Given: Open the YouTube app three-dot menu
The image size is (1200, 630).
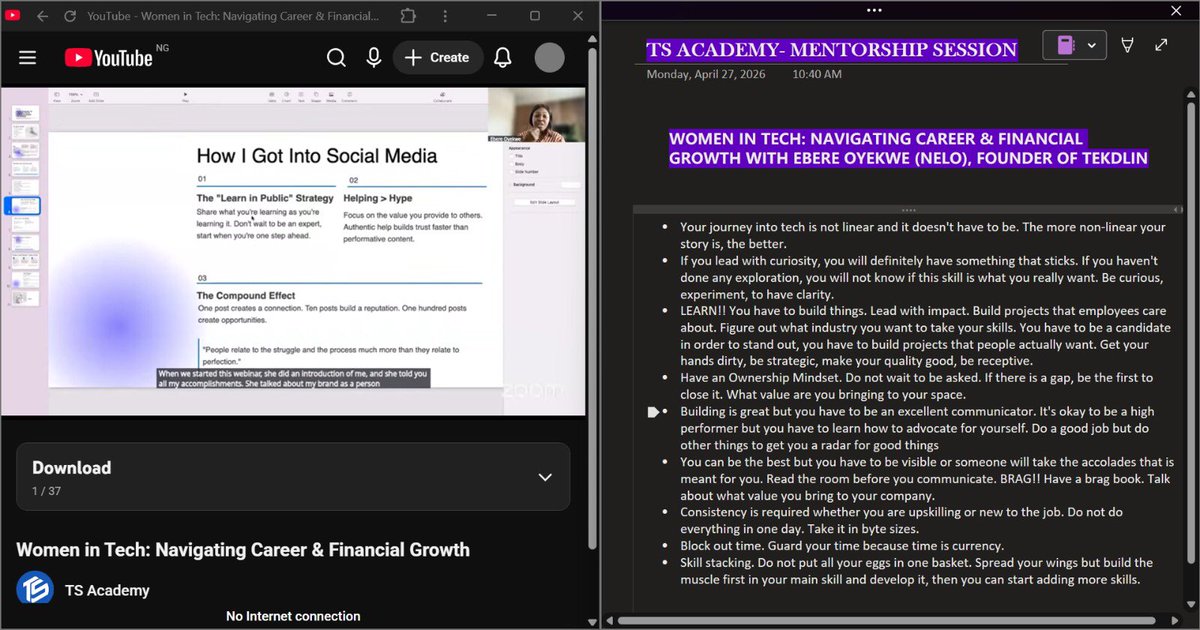Looking at the screenshot, I should point(446,16).
